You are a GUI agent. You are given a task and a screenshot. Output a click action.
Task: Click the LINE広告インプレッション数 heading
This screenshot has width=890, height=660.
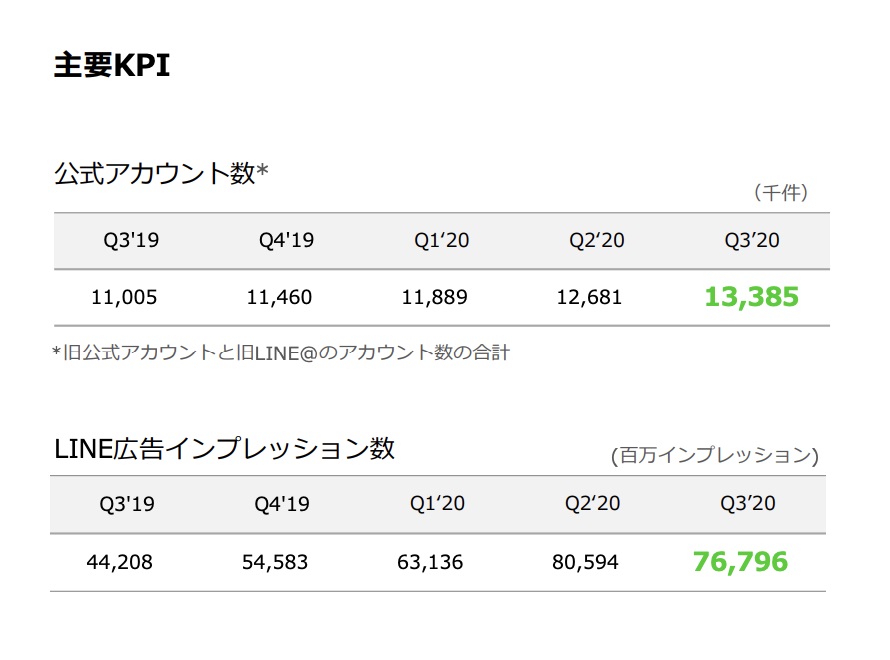(224, 449)
